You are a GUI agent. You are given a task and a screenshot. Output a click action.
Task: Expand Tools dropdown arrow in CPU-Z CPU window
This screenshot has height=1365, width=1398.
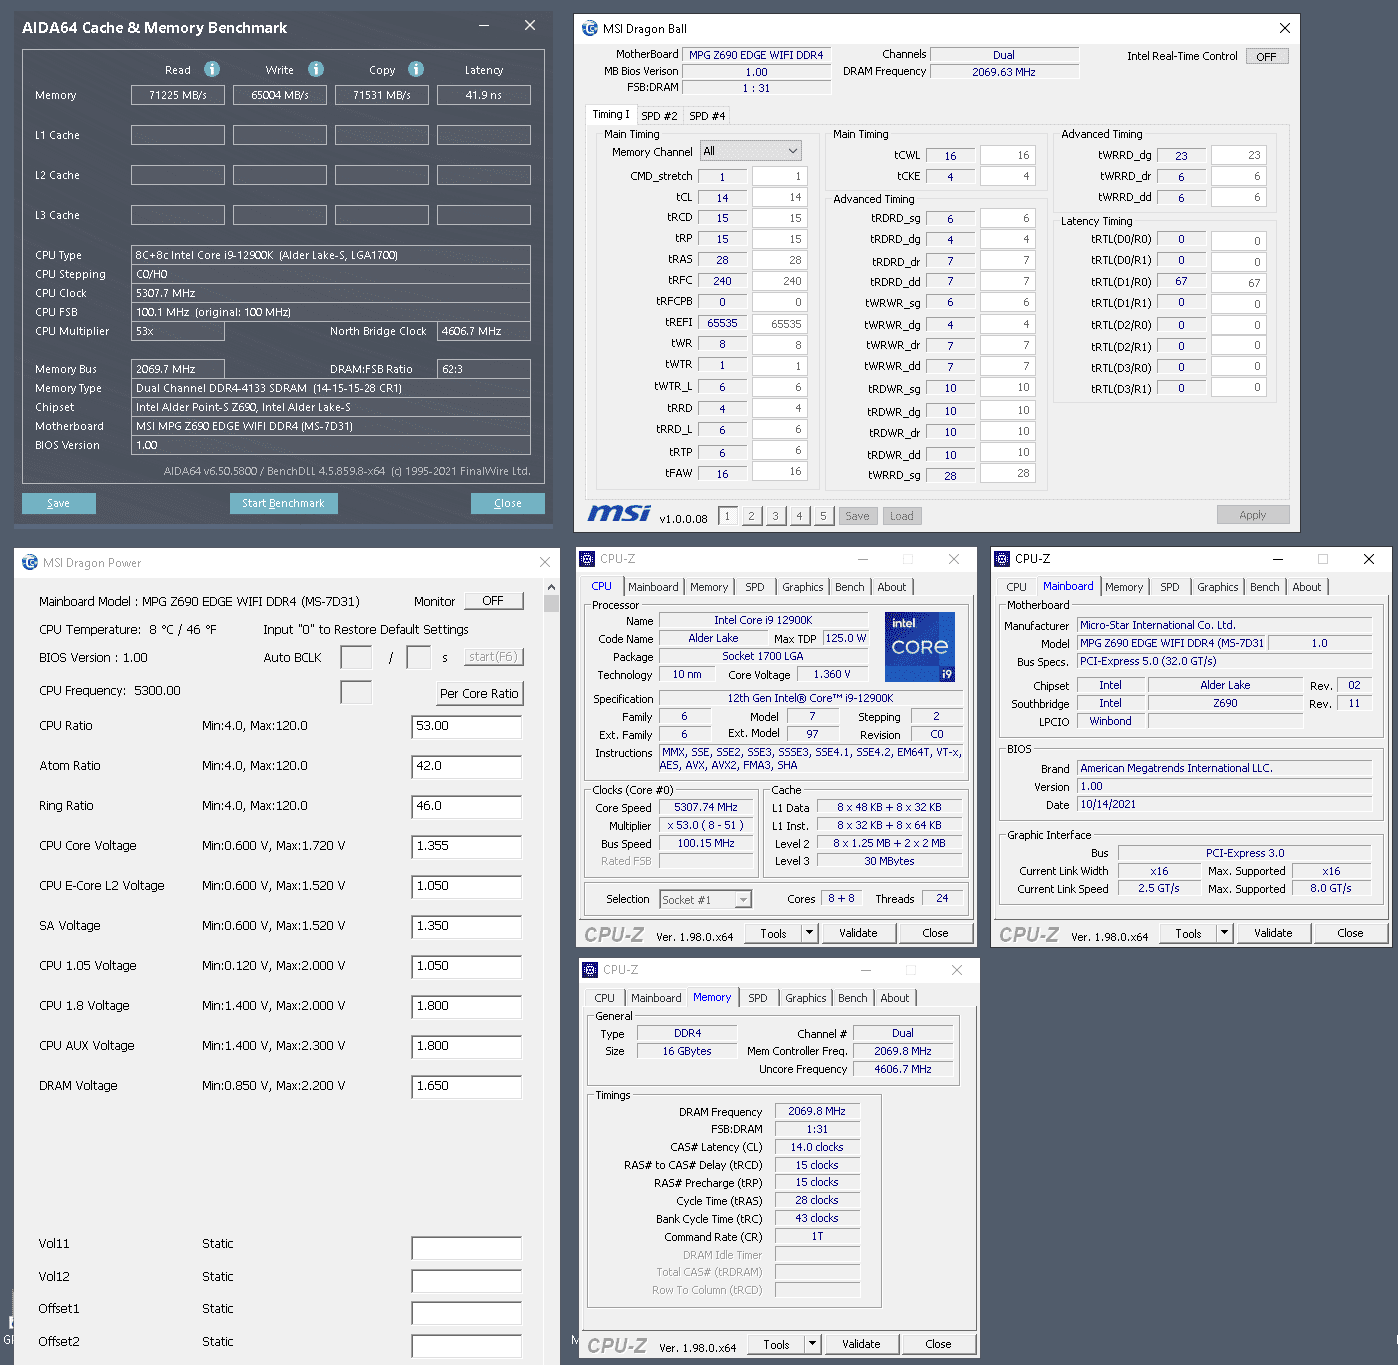coord(810,933)
